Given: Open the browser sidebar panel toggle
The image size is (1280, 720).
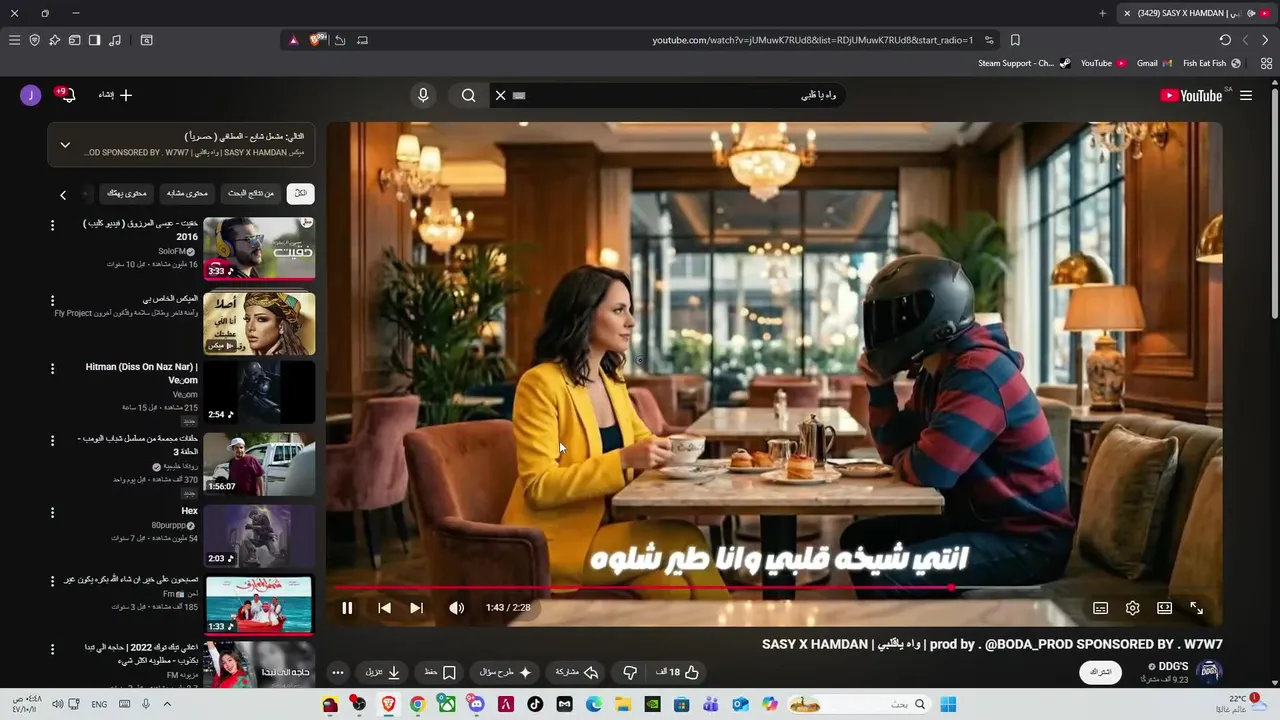Looking at the screenshot, I should [x=94, y=40].
